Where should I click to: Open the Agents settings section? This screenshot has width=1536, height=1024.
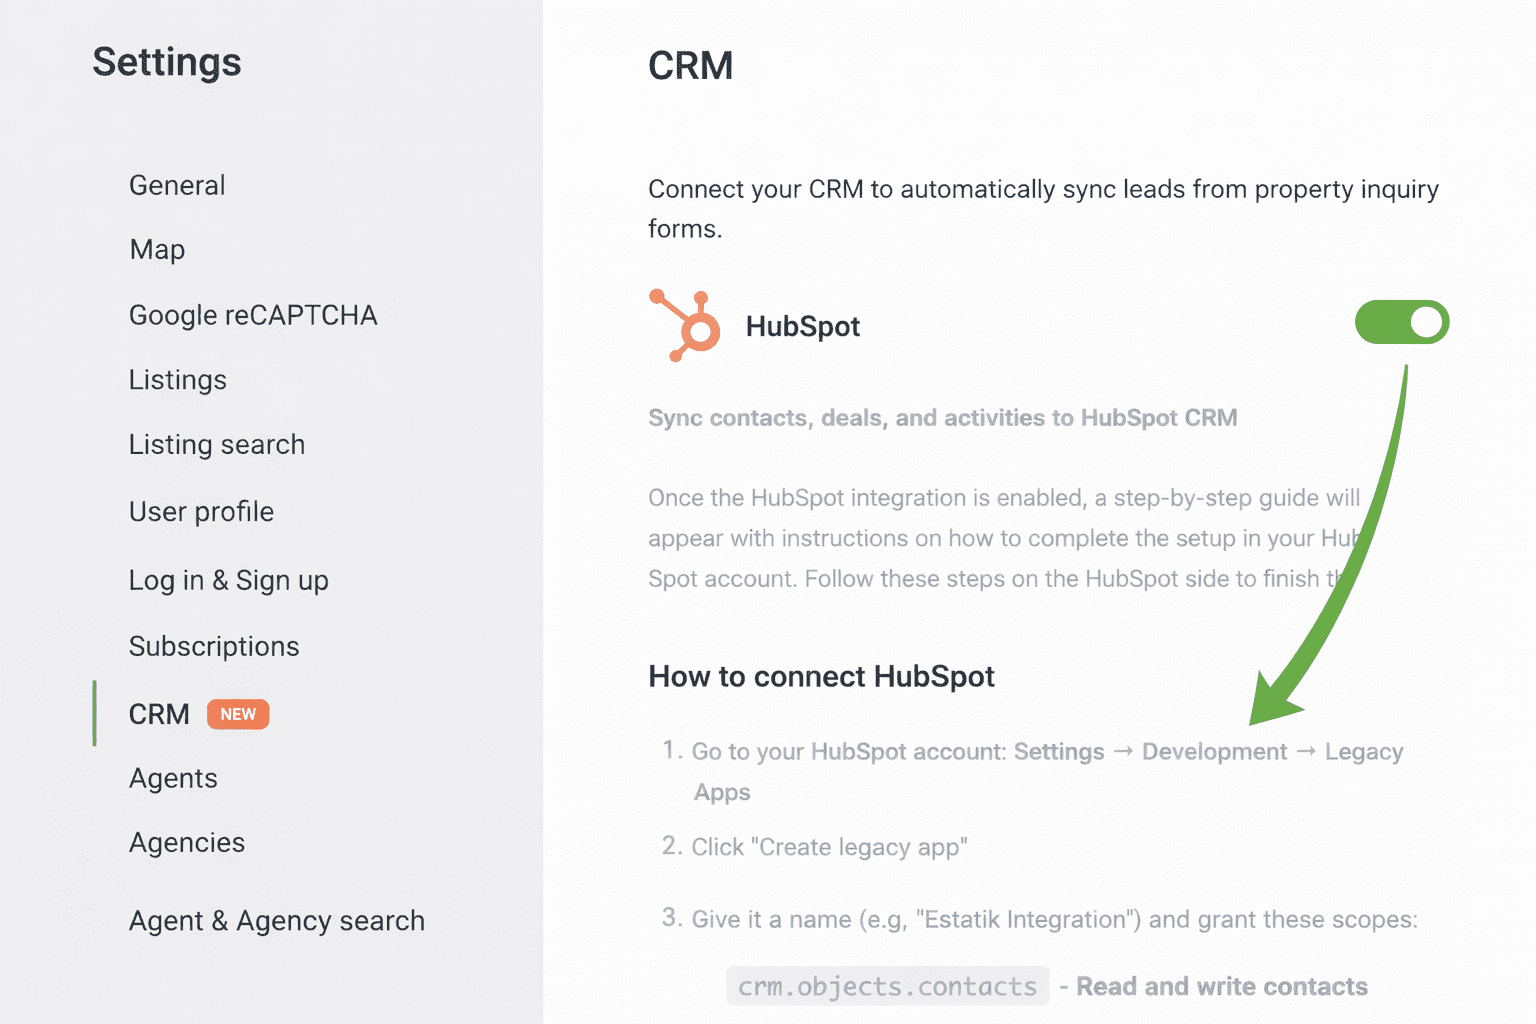coord(173,778)
